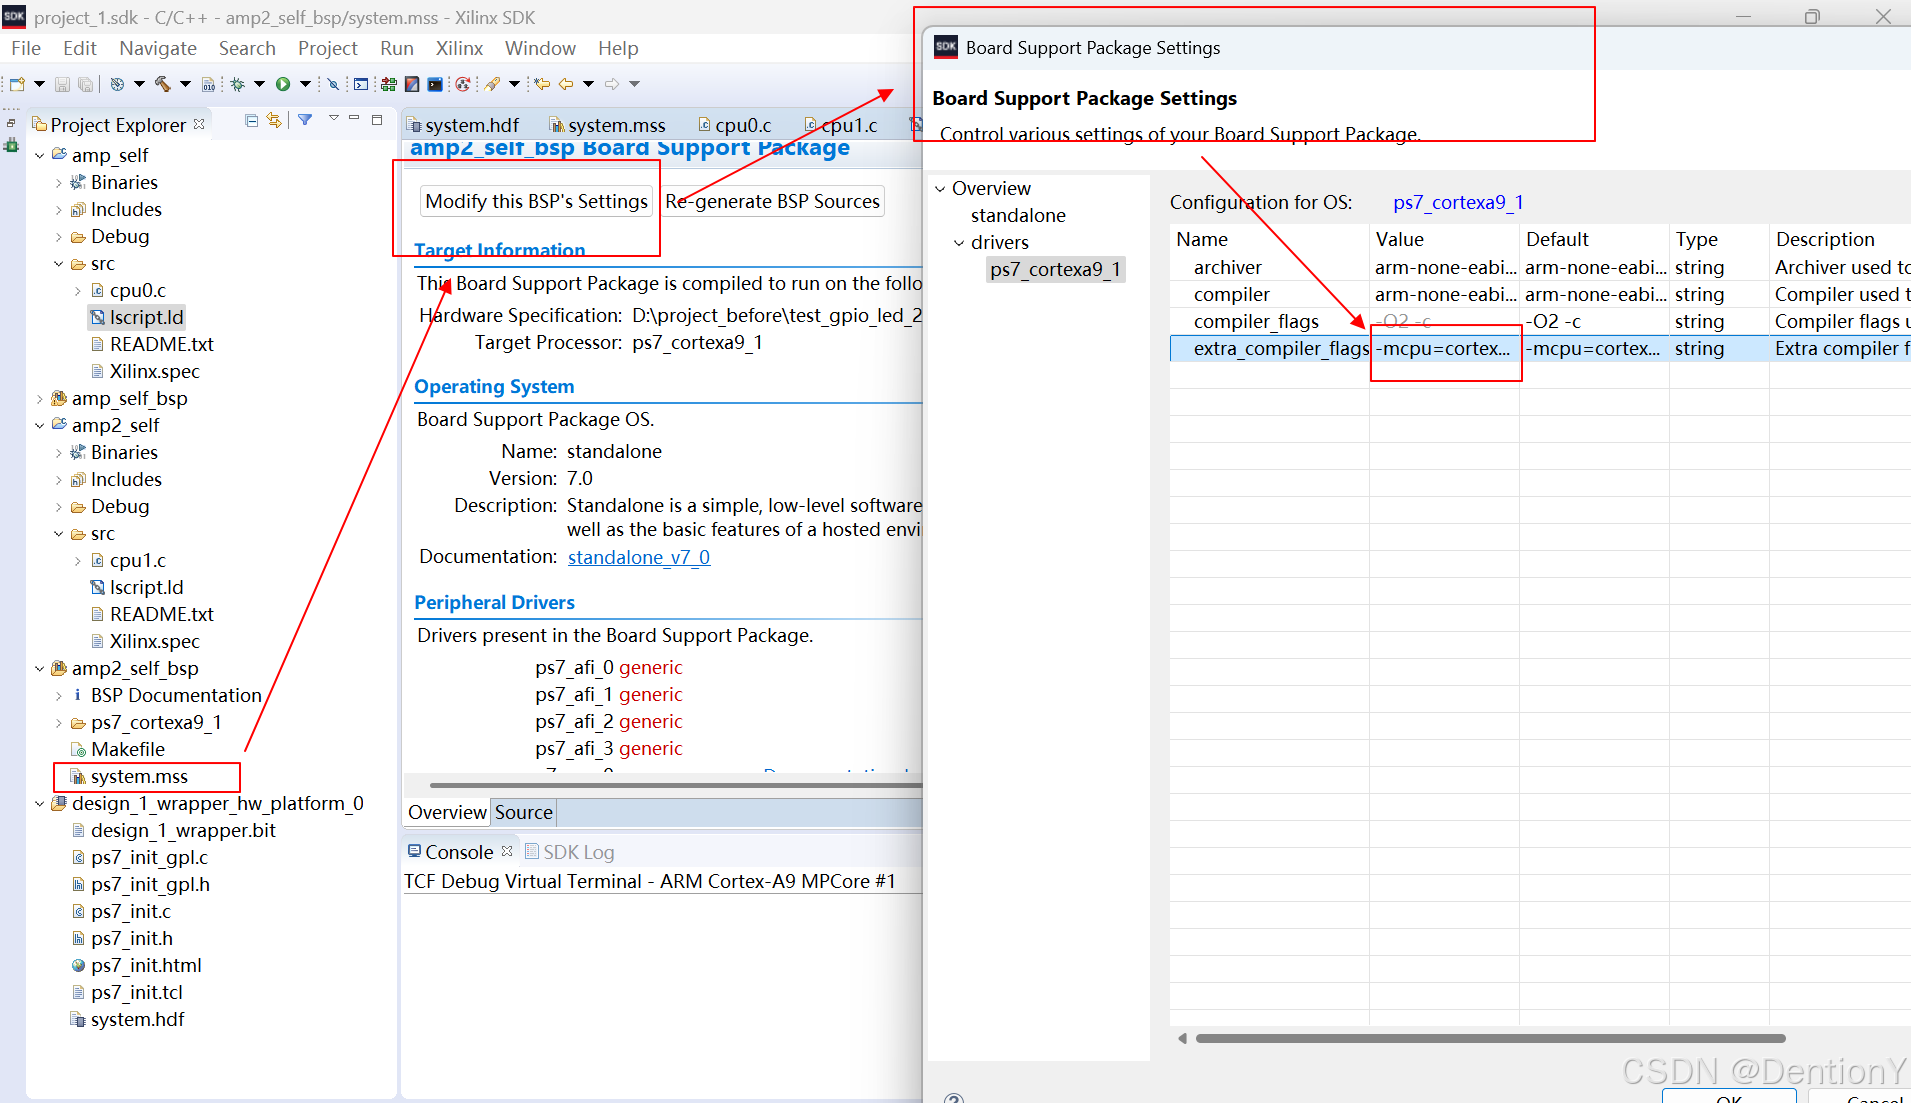Minimize the Project Explorer view
This screenshot has height=1103, width=1911.
[354, 119]
